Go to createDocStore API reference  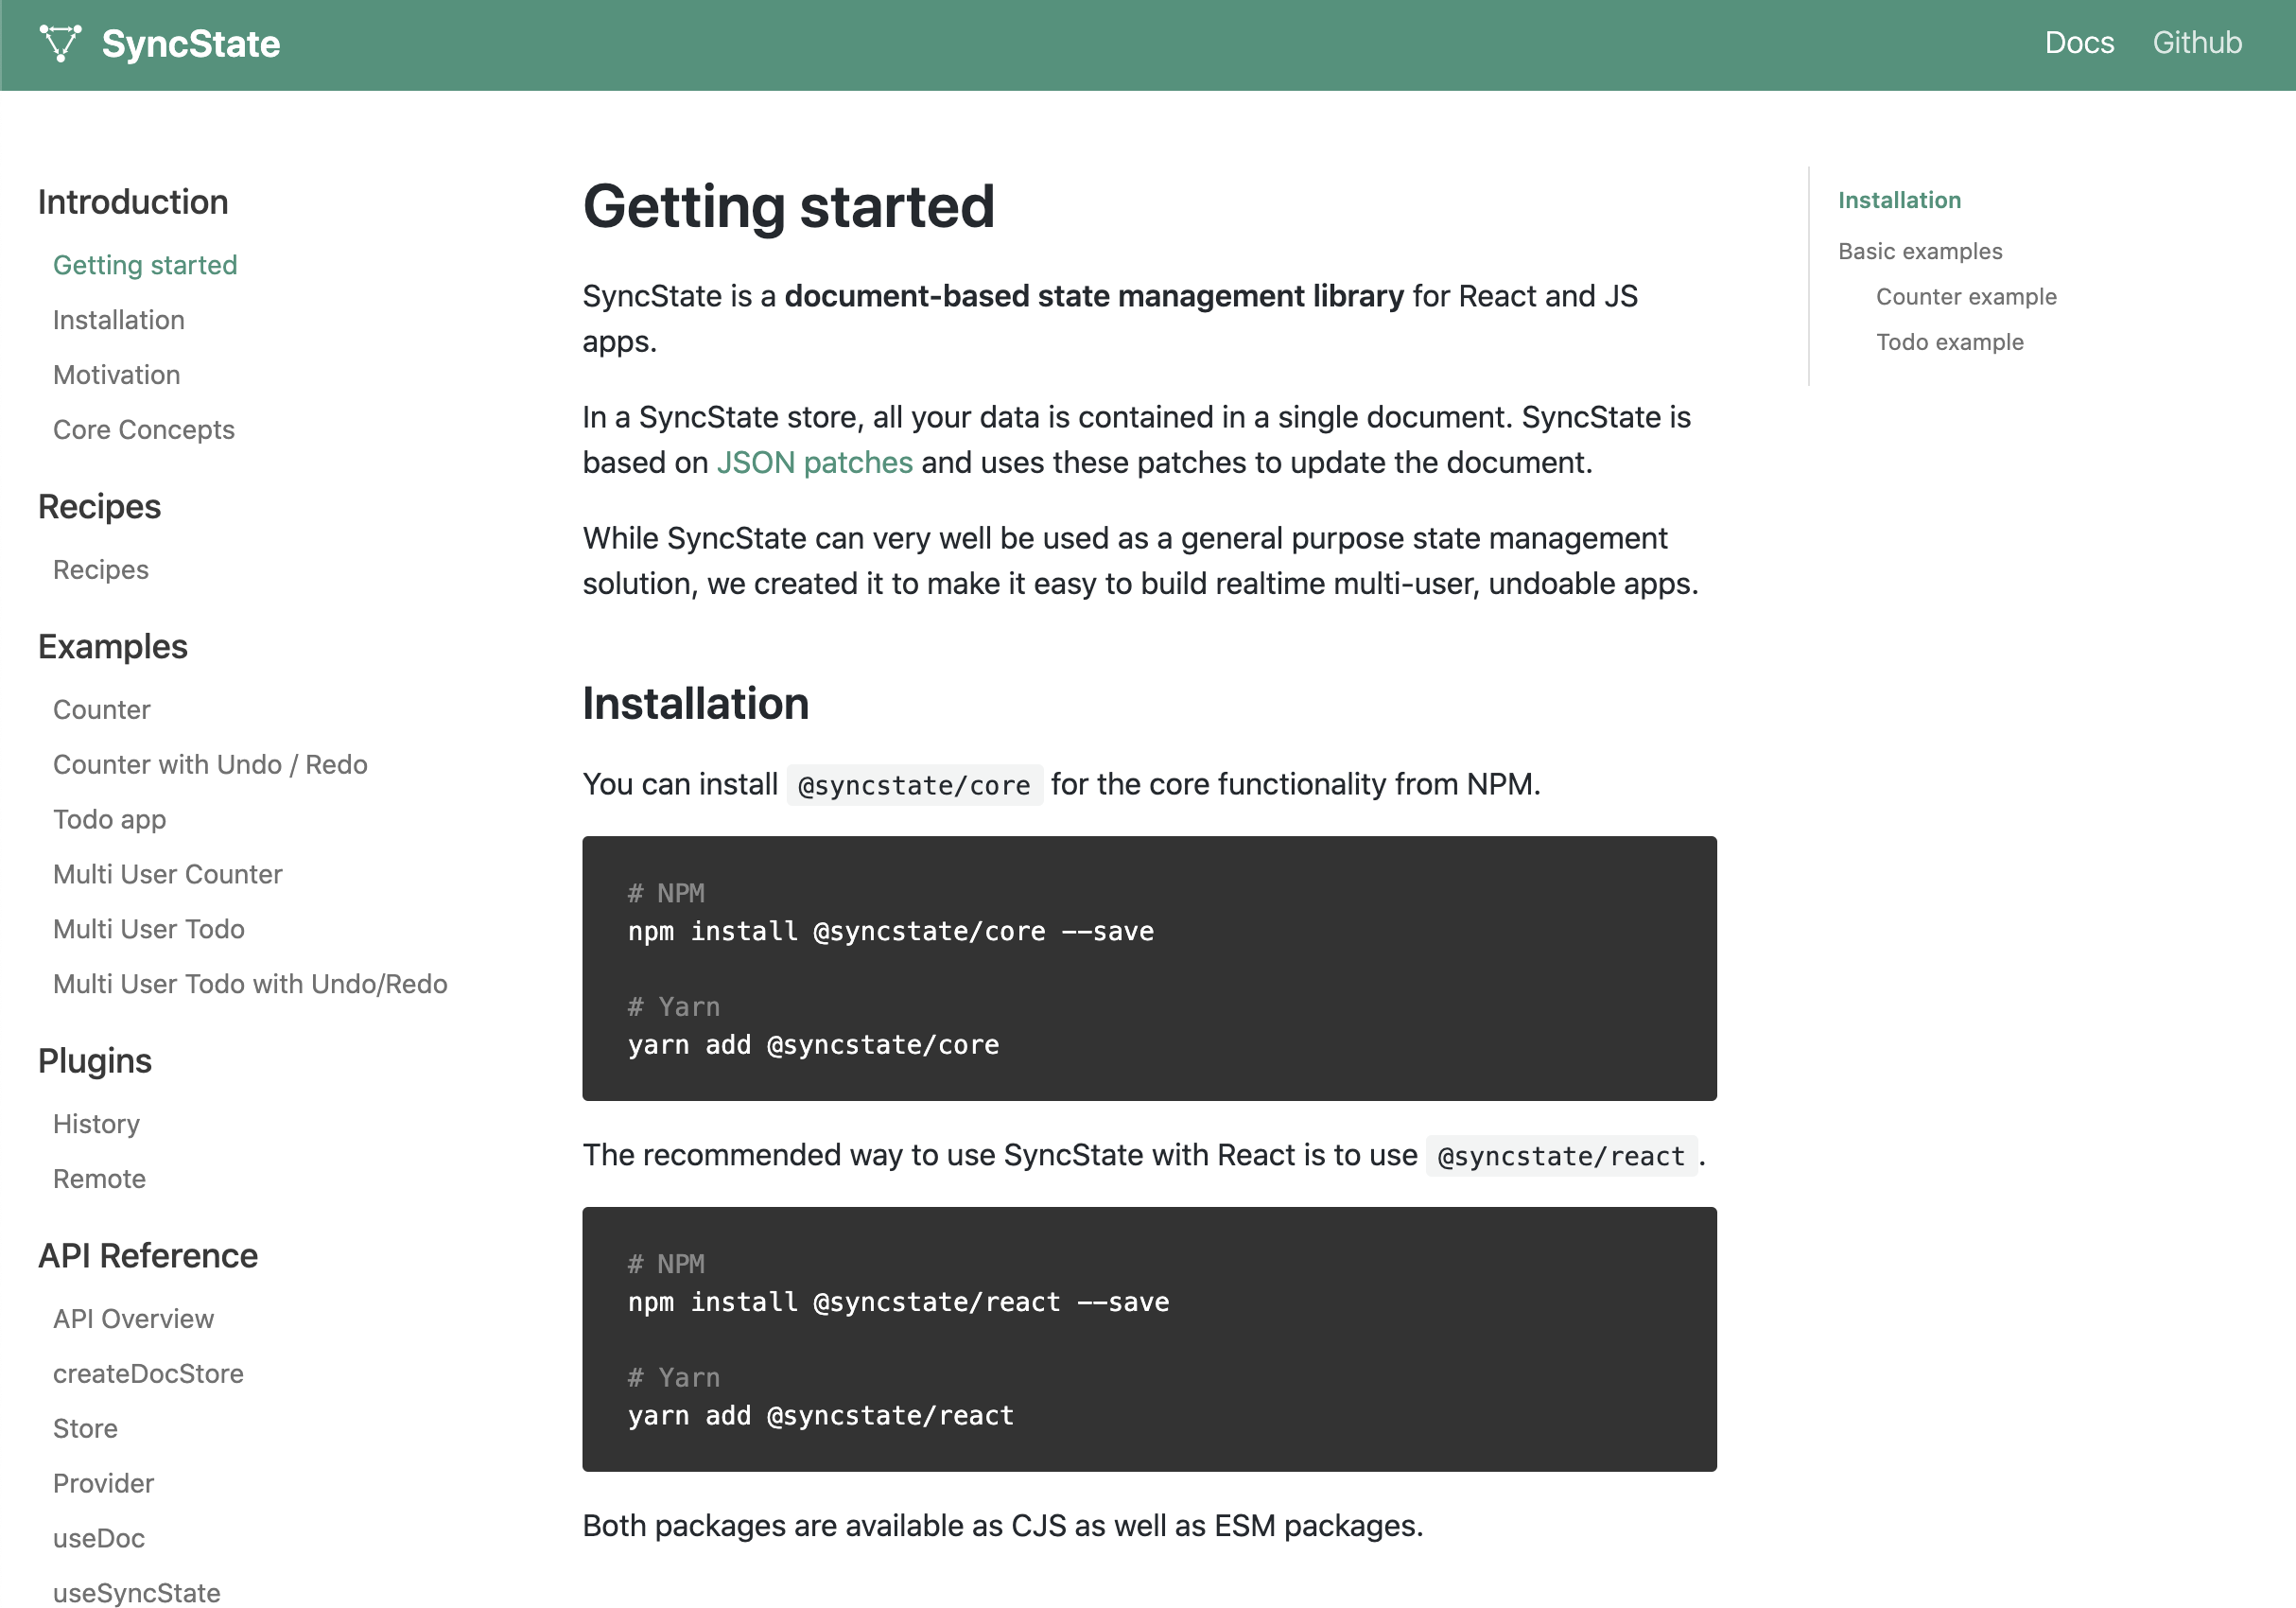[148, 1374]
